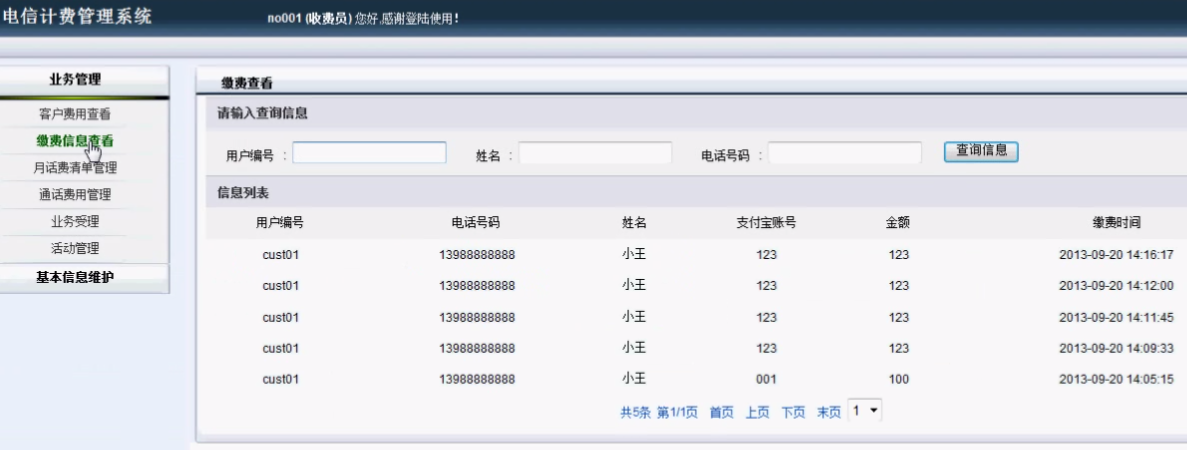Screen dimensions: 1187x450
Task: Click phone number in the 14:12:00 row
Action: click(x=477, y=286)
